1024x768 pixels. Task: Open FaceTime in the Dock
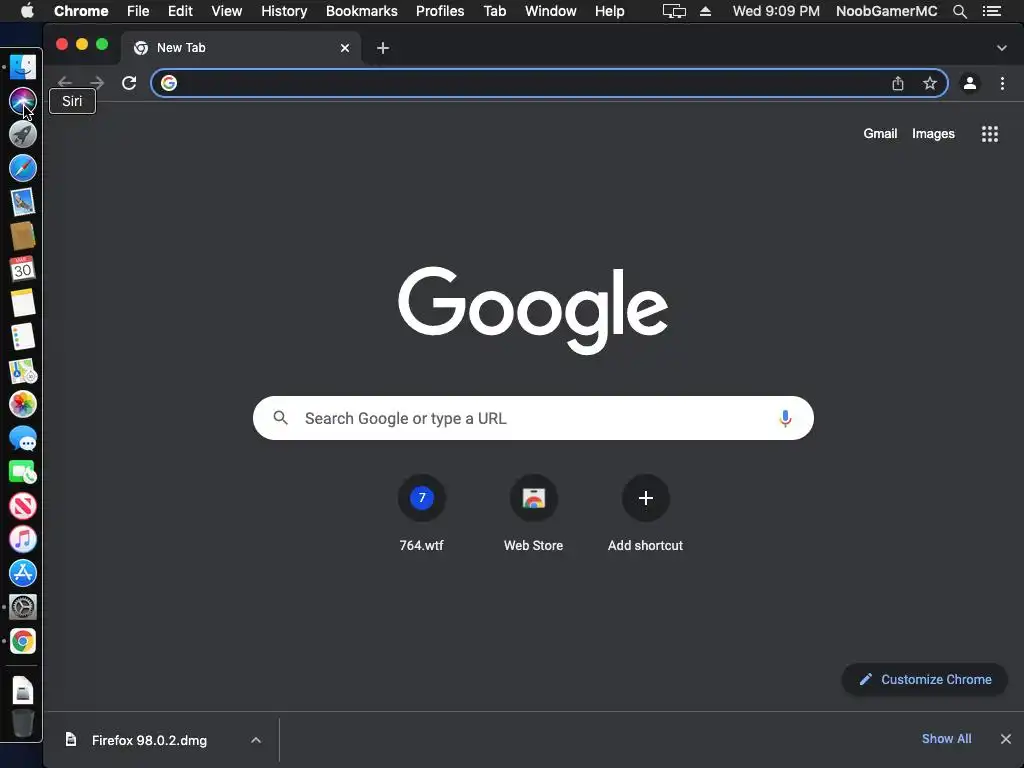[23, 472]
